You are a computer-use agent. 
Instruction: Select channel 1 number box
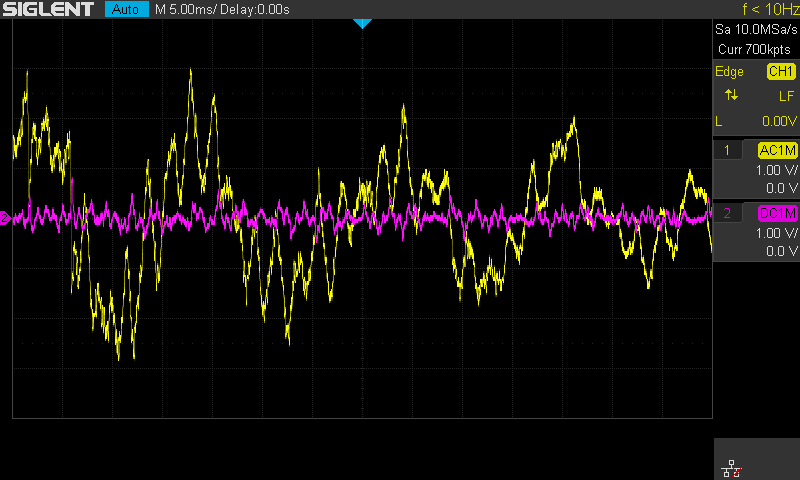pos(727,150)
